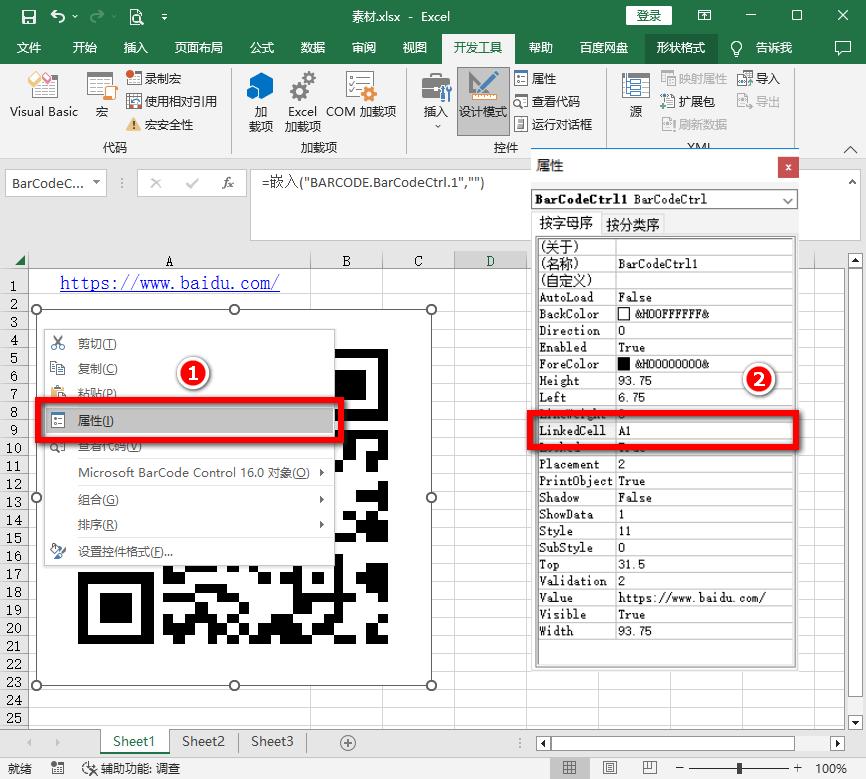Choose Format Control from context menu
This screenshot has width=866, height=779.
[189, 551]
